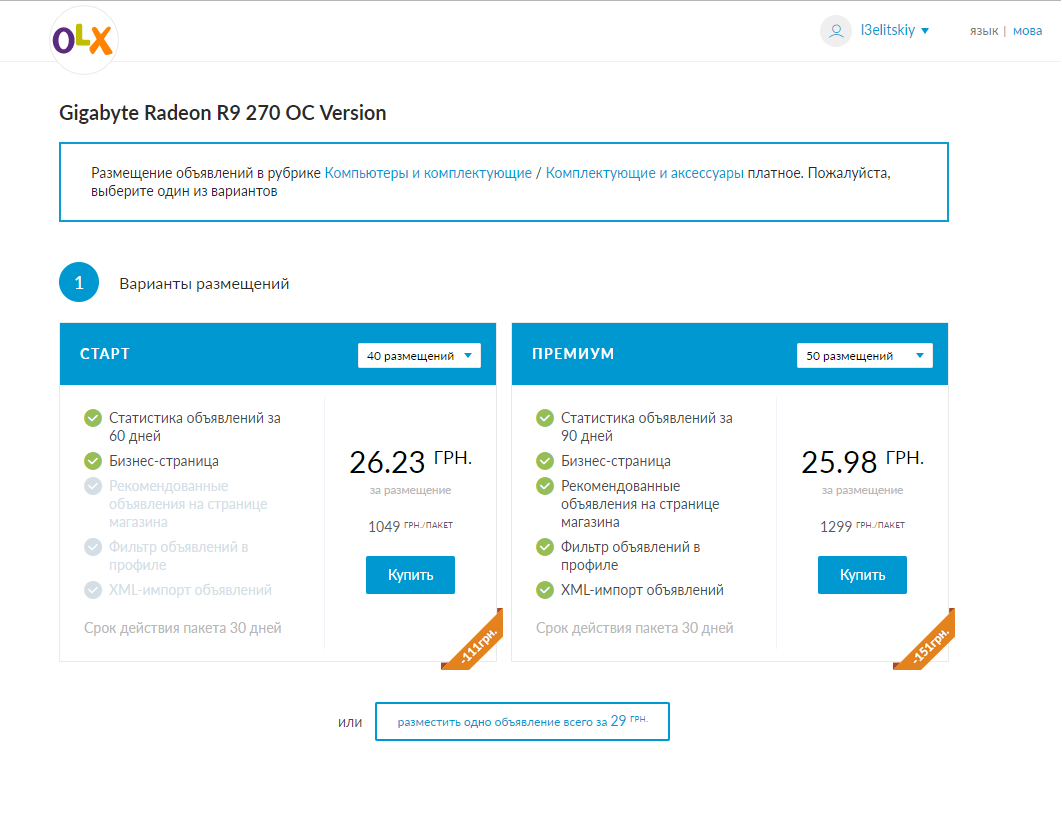Open the l3elitskiy account dropdown
The height and width of the screenshot is (839, 1062).
click(895, 30)
